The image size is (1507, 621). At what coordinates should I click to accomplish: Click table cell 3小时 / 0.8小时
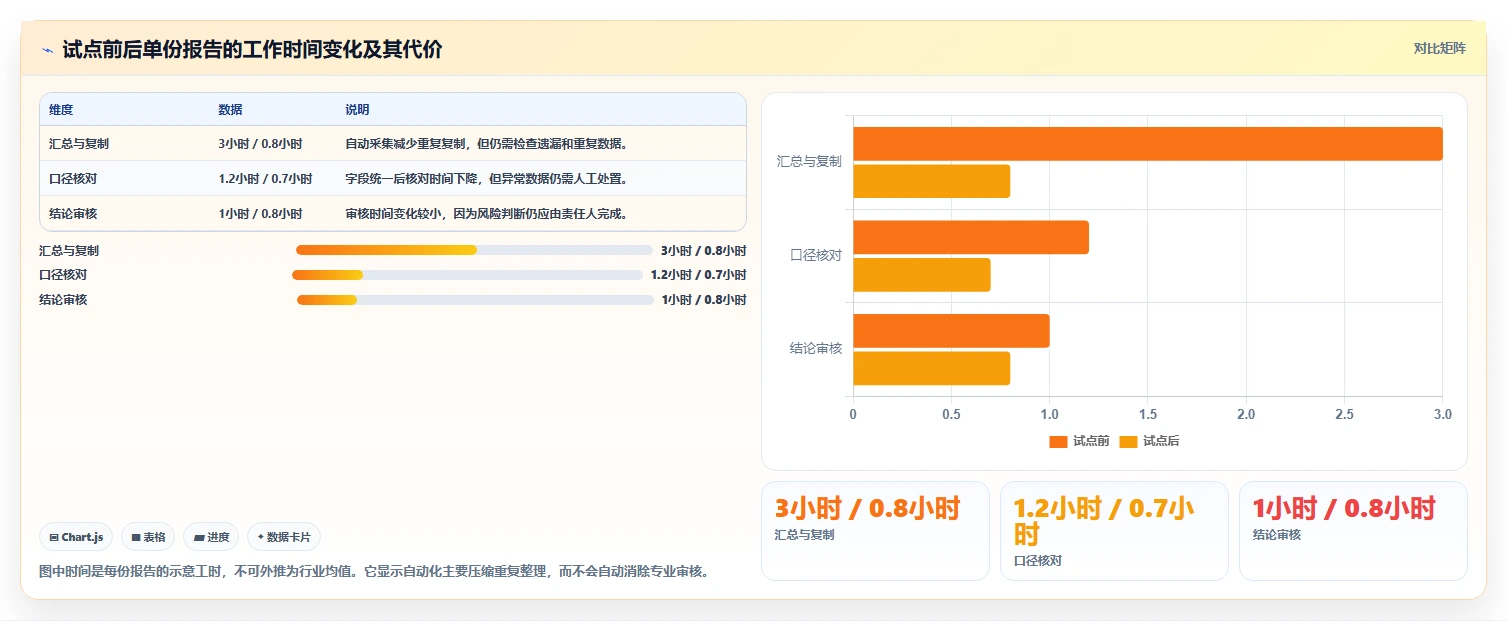(260, 144)
